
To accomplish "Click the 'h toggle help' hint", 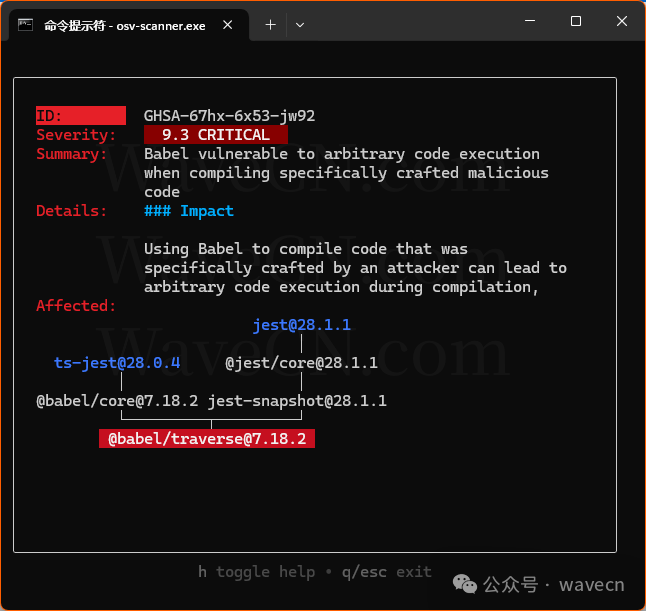I will (256, 572).
